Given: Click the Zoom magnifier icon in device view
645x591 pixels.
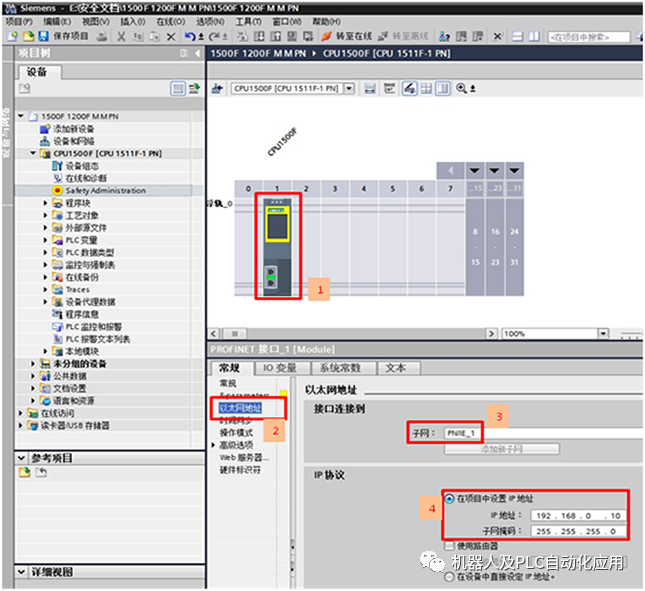Looking at the screenshot, I should (x=461, y=88).
